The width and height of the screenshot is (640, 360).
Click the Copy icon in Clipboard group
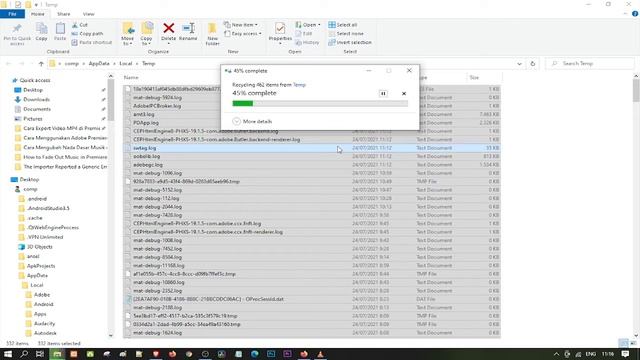click(x=41, y=29)
